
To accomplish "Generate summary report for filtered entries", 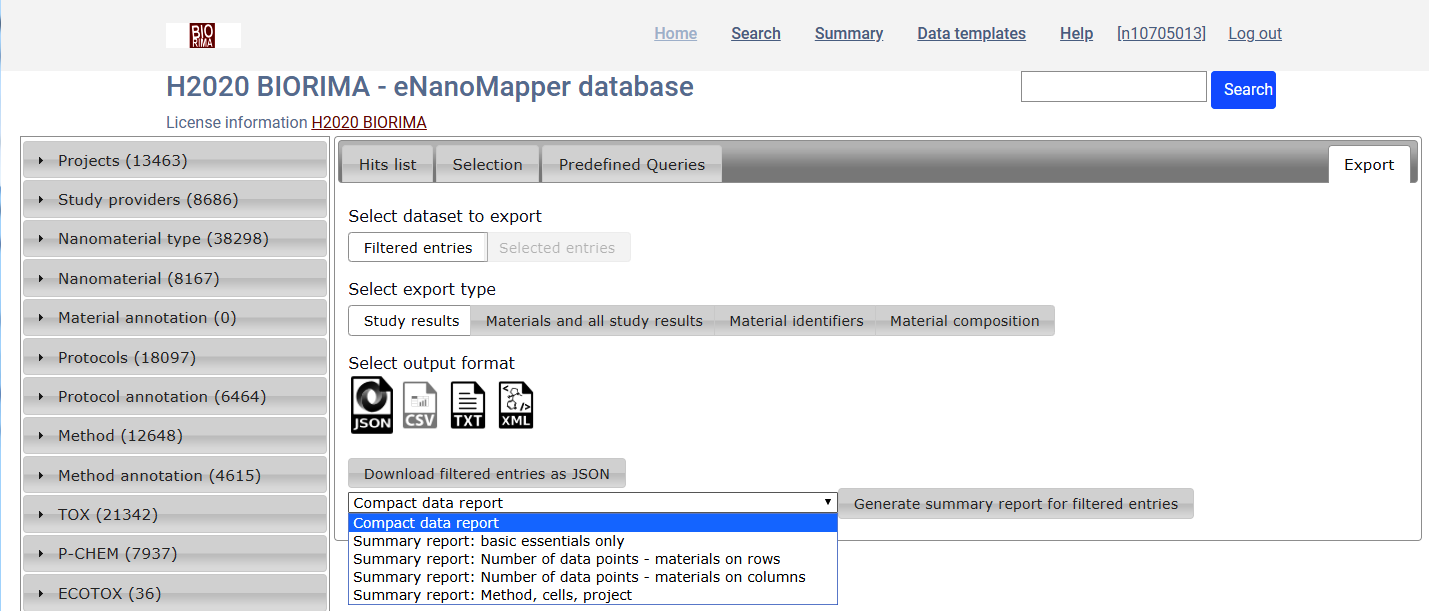I will 1015,503.
